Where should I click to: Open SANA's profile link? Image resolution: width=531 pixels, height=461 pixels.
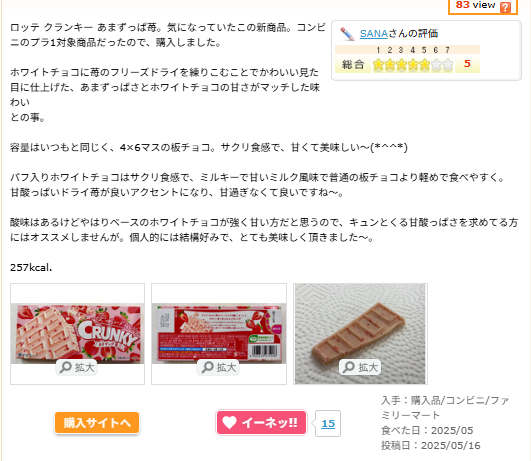[374, 34]
